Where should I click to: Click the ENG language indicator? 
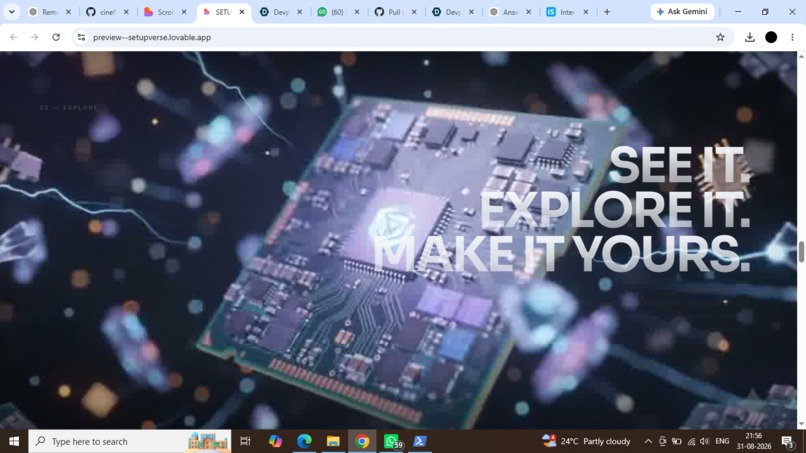[722, 441]
